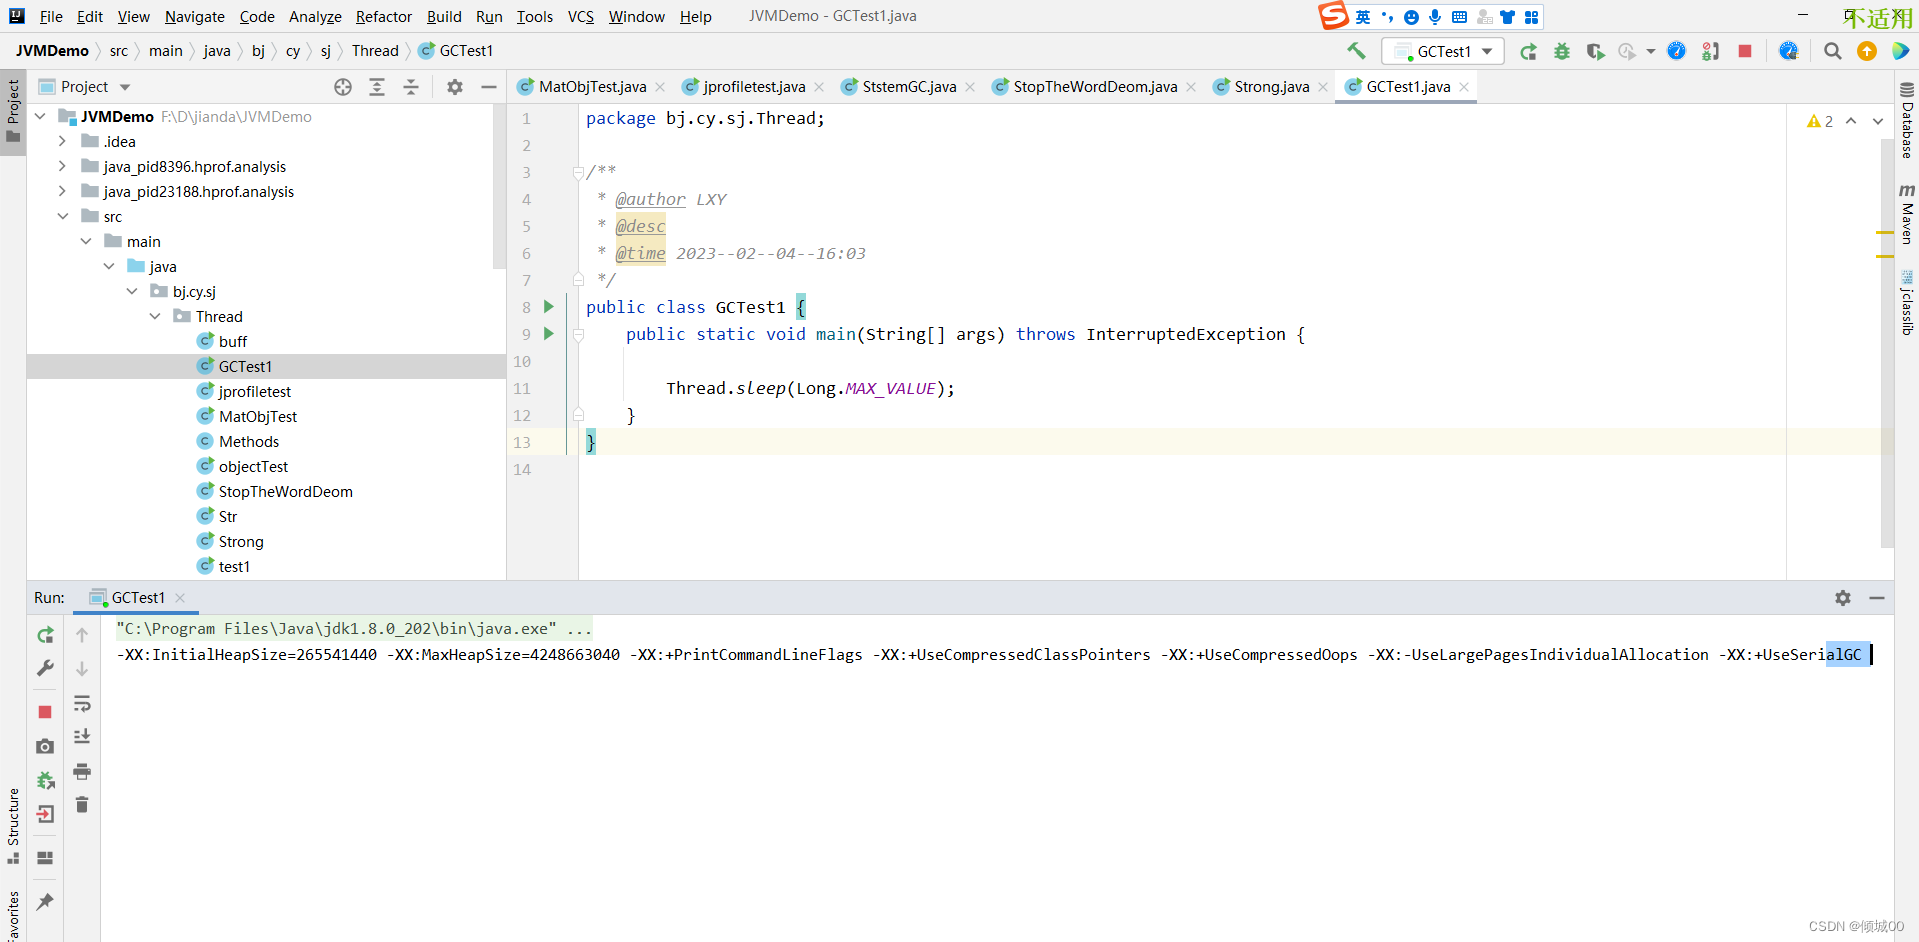
Task: Rerun GCTest1 in Run panel
Action: pyautogui.click(x=45, y=634)
